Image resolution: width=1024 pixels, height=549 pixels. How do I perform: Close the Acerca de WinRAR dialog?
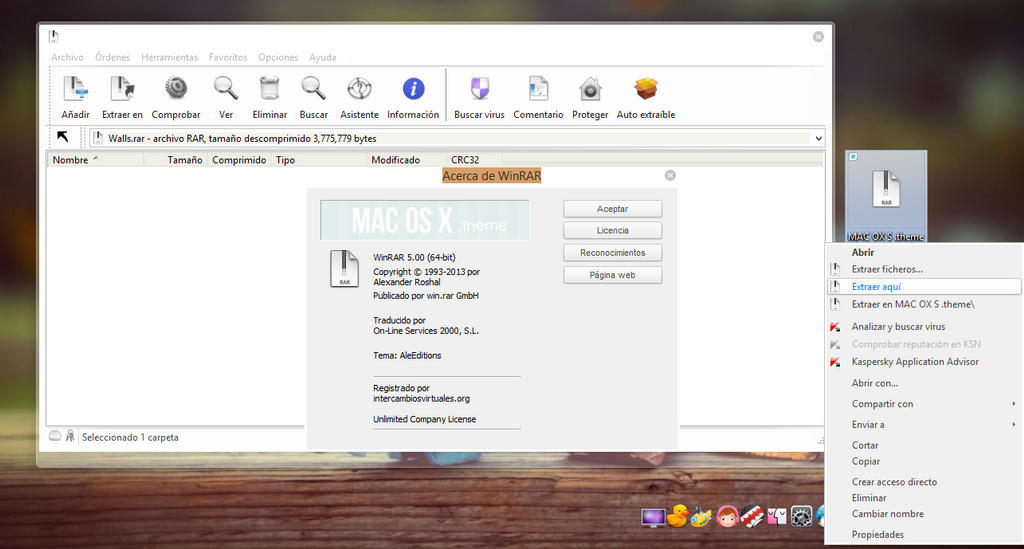tap(670, 175)
